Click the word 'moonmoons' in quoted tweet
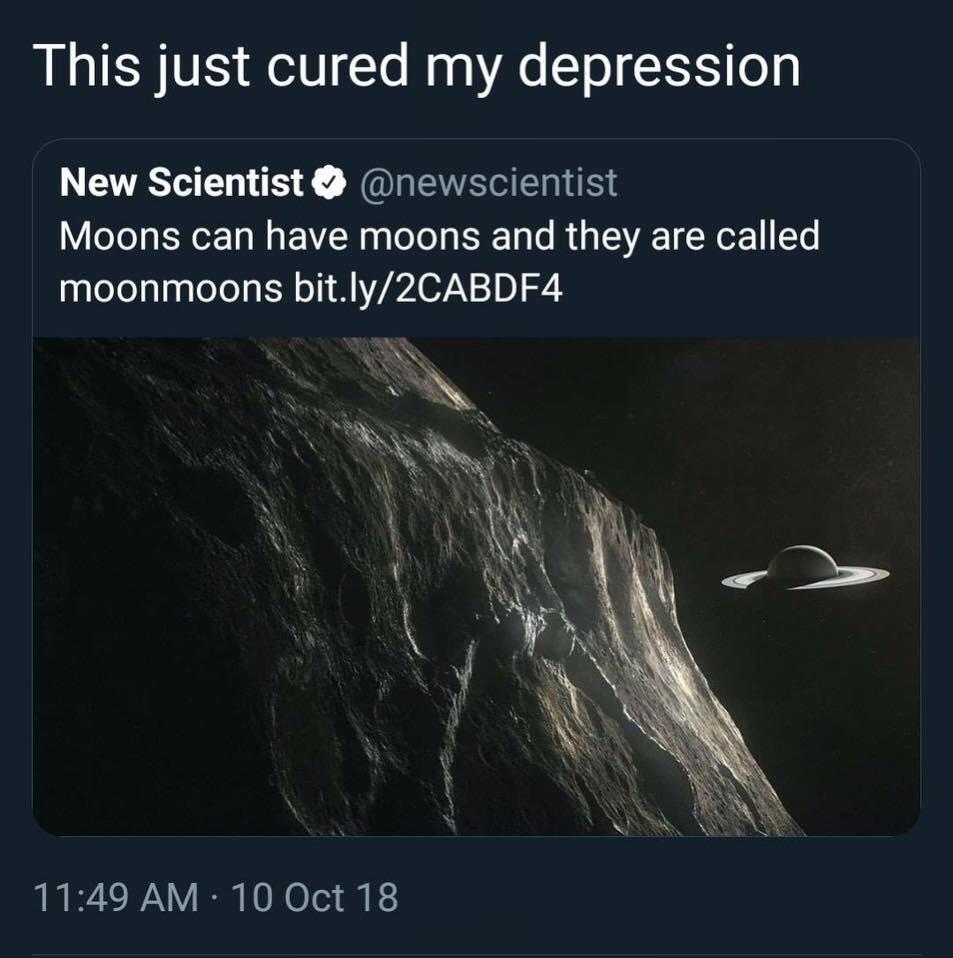Viewport: 953px width, 958px height. point(170,288)
